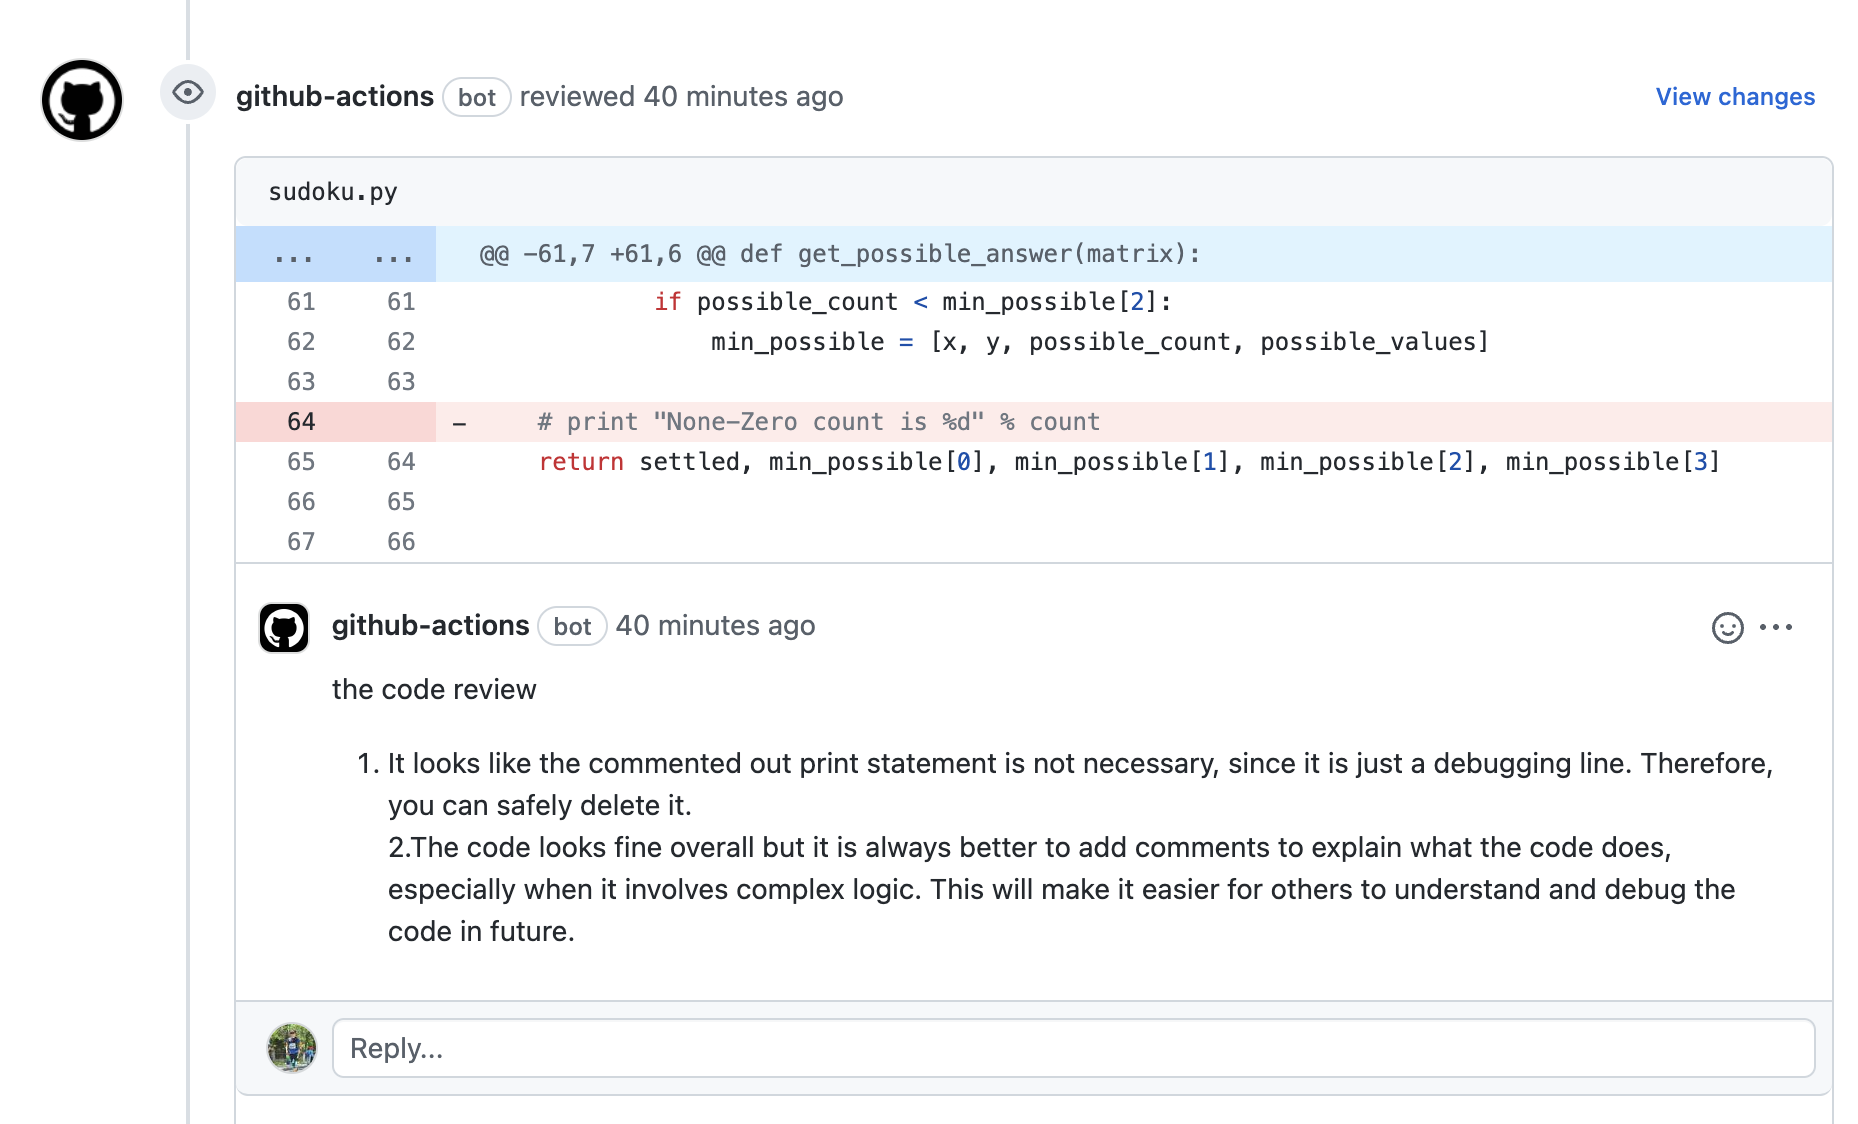The width and height of the screenshot is (1858, 1124).
Task: Select old line number 62
Action: pos(301,342)
